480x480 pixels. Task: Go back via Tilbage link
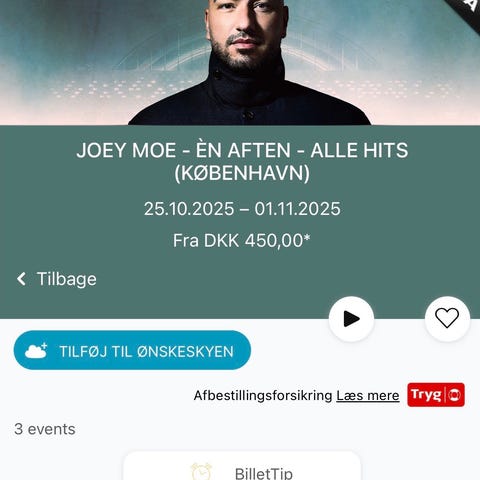point(56,279)
